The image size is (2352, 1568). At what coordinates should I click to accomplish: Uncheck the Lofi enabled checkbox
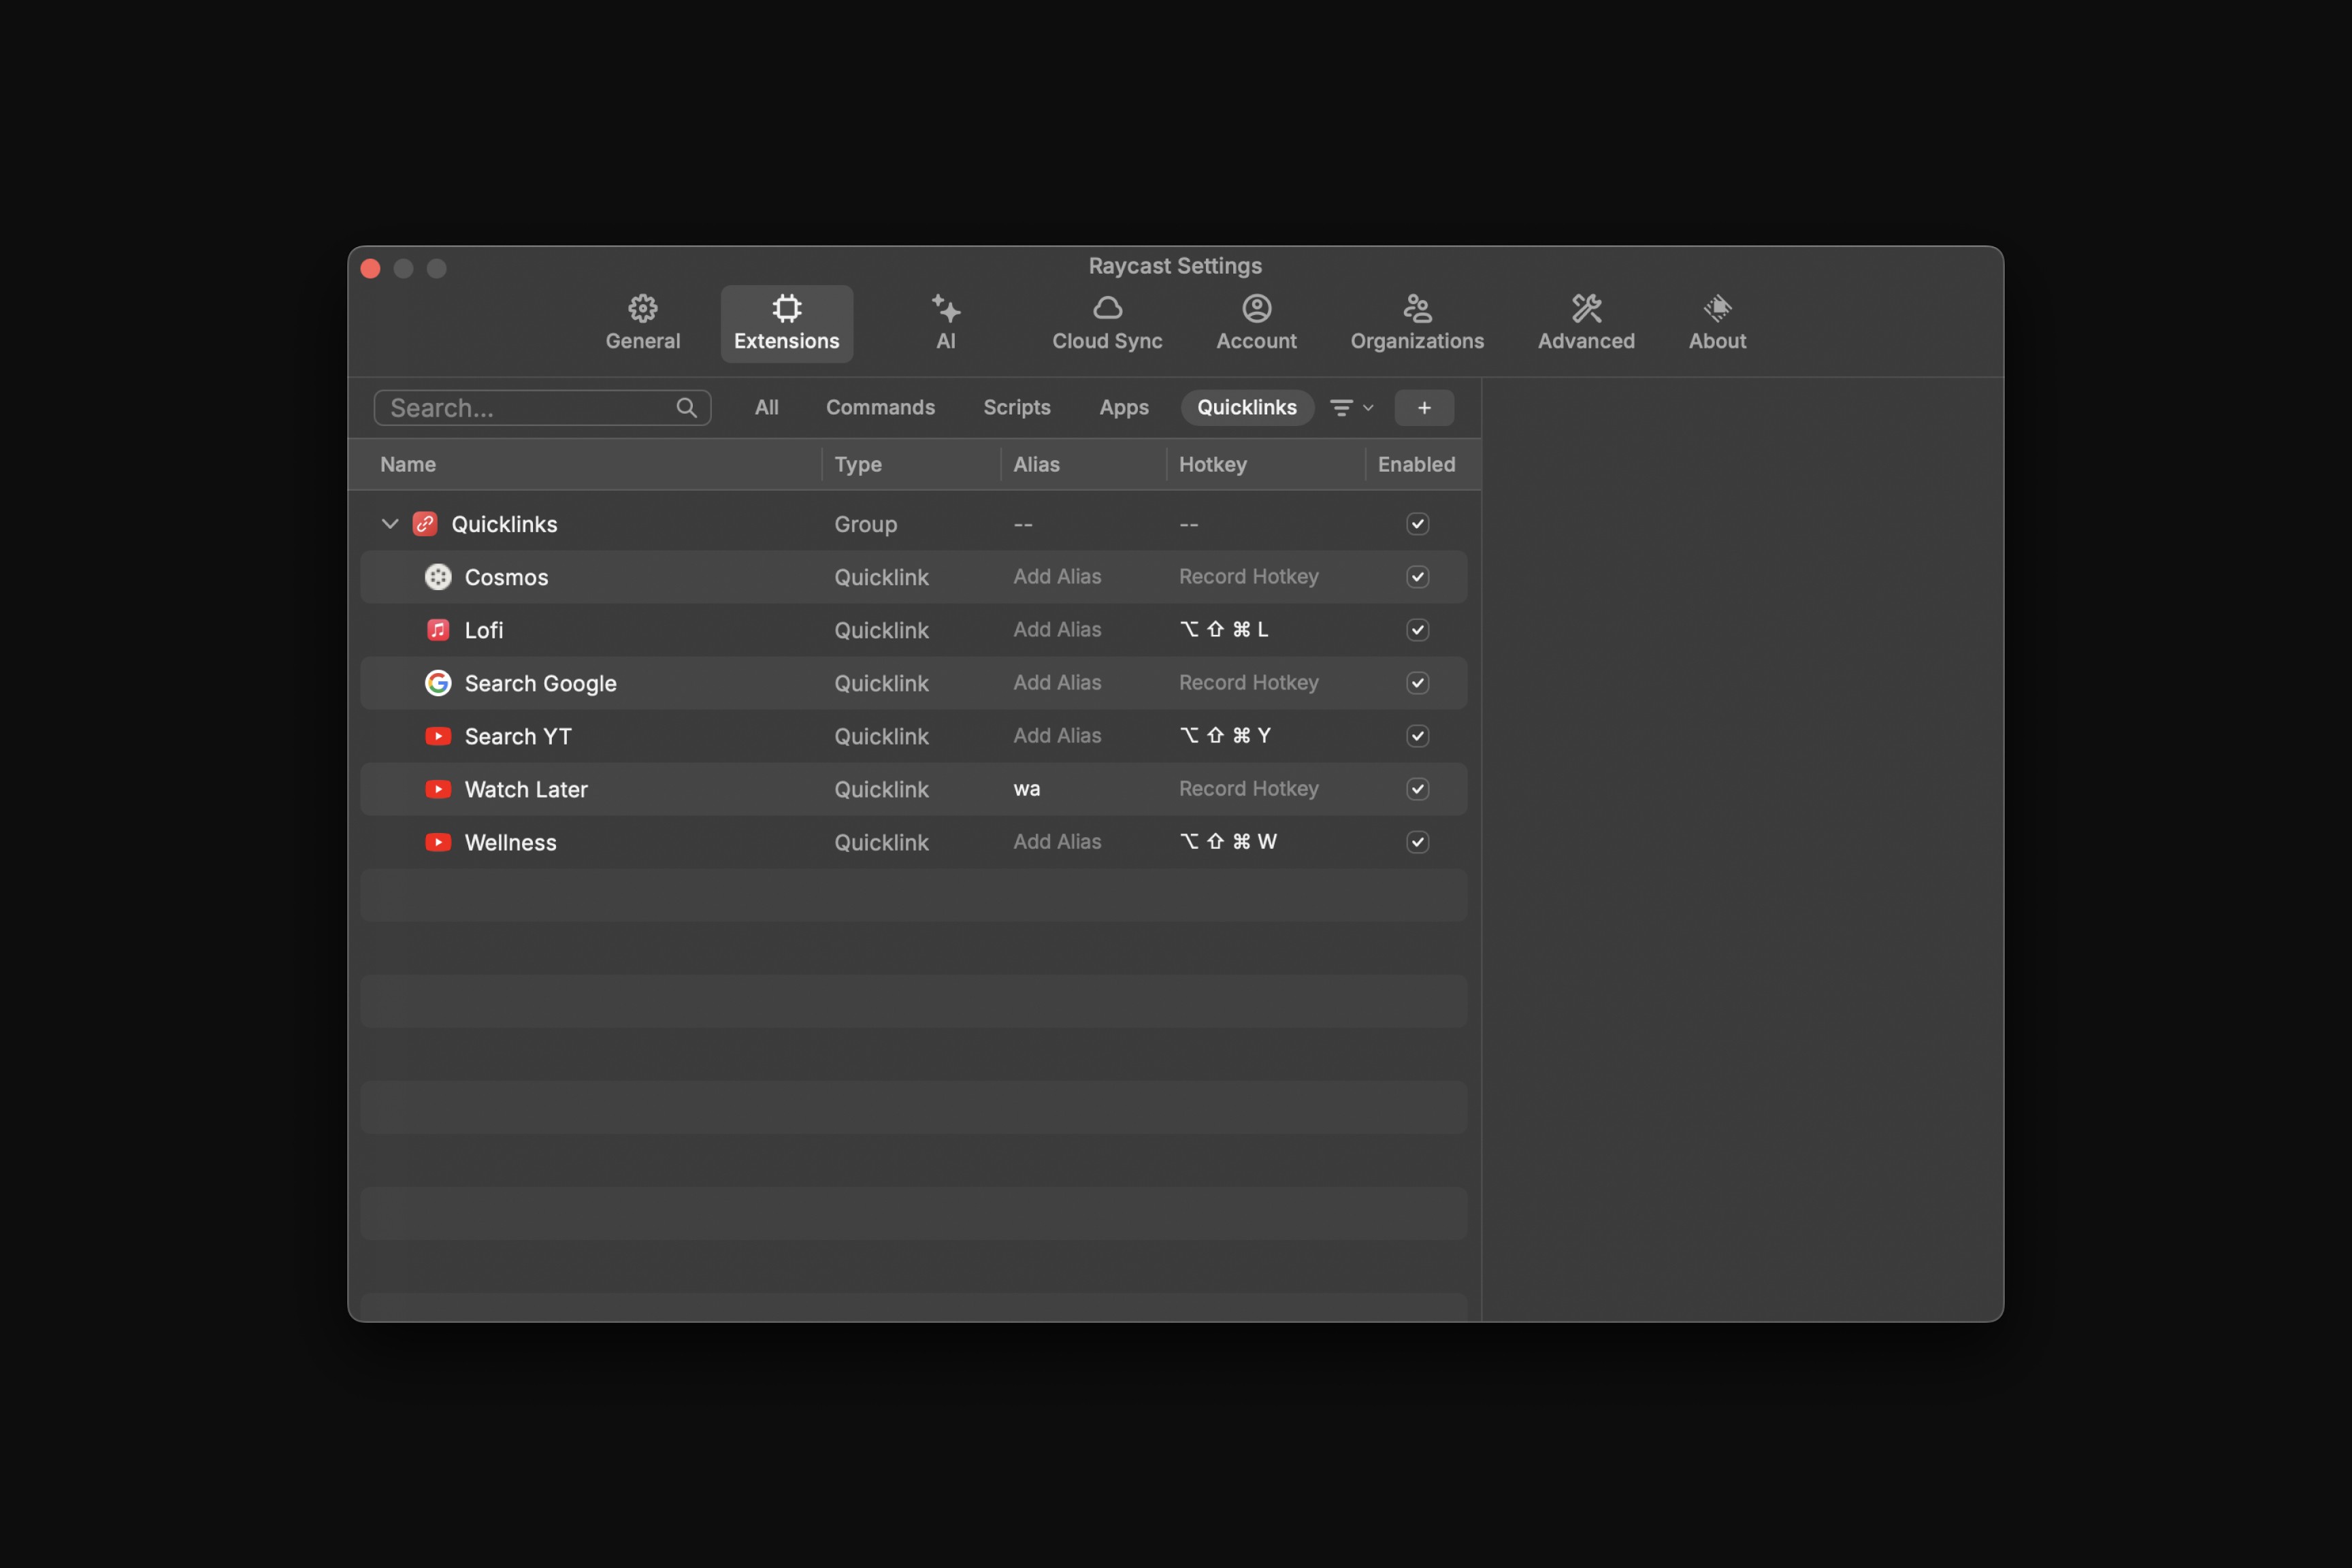pos(1417,630)
